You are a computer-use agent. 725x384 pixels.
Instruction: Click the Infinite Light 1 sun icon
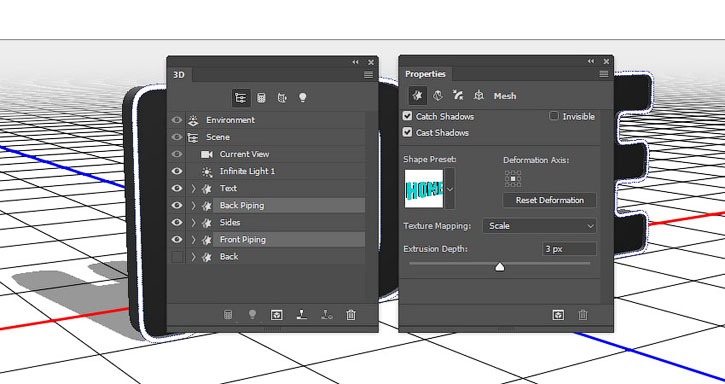click(x=207, y=172)
